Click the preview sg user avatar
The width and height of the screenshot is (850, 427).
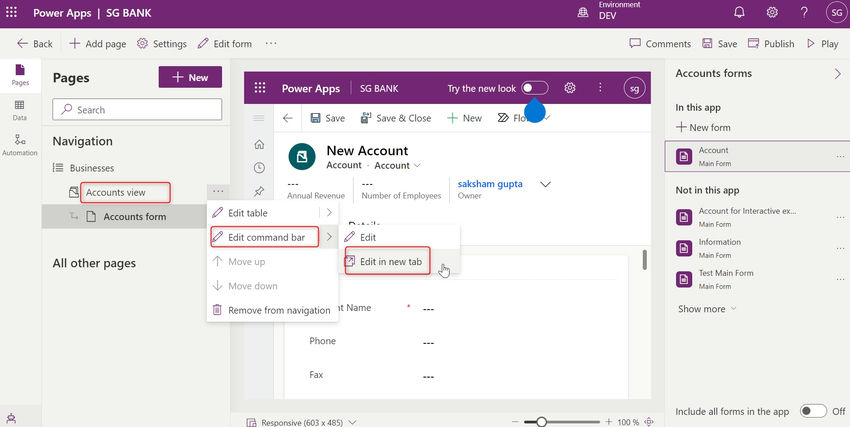(x=634, y=88)
